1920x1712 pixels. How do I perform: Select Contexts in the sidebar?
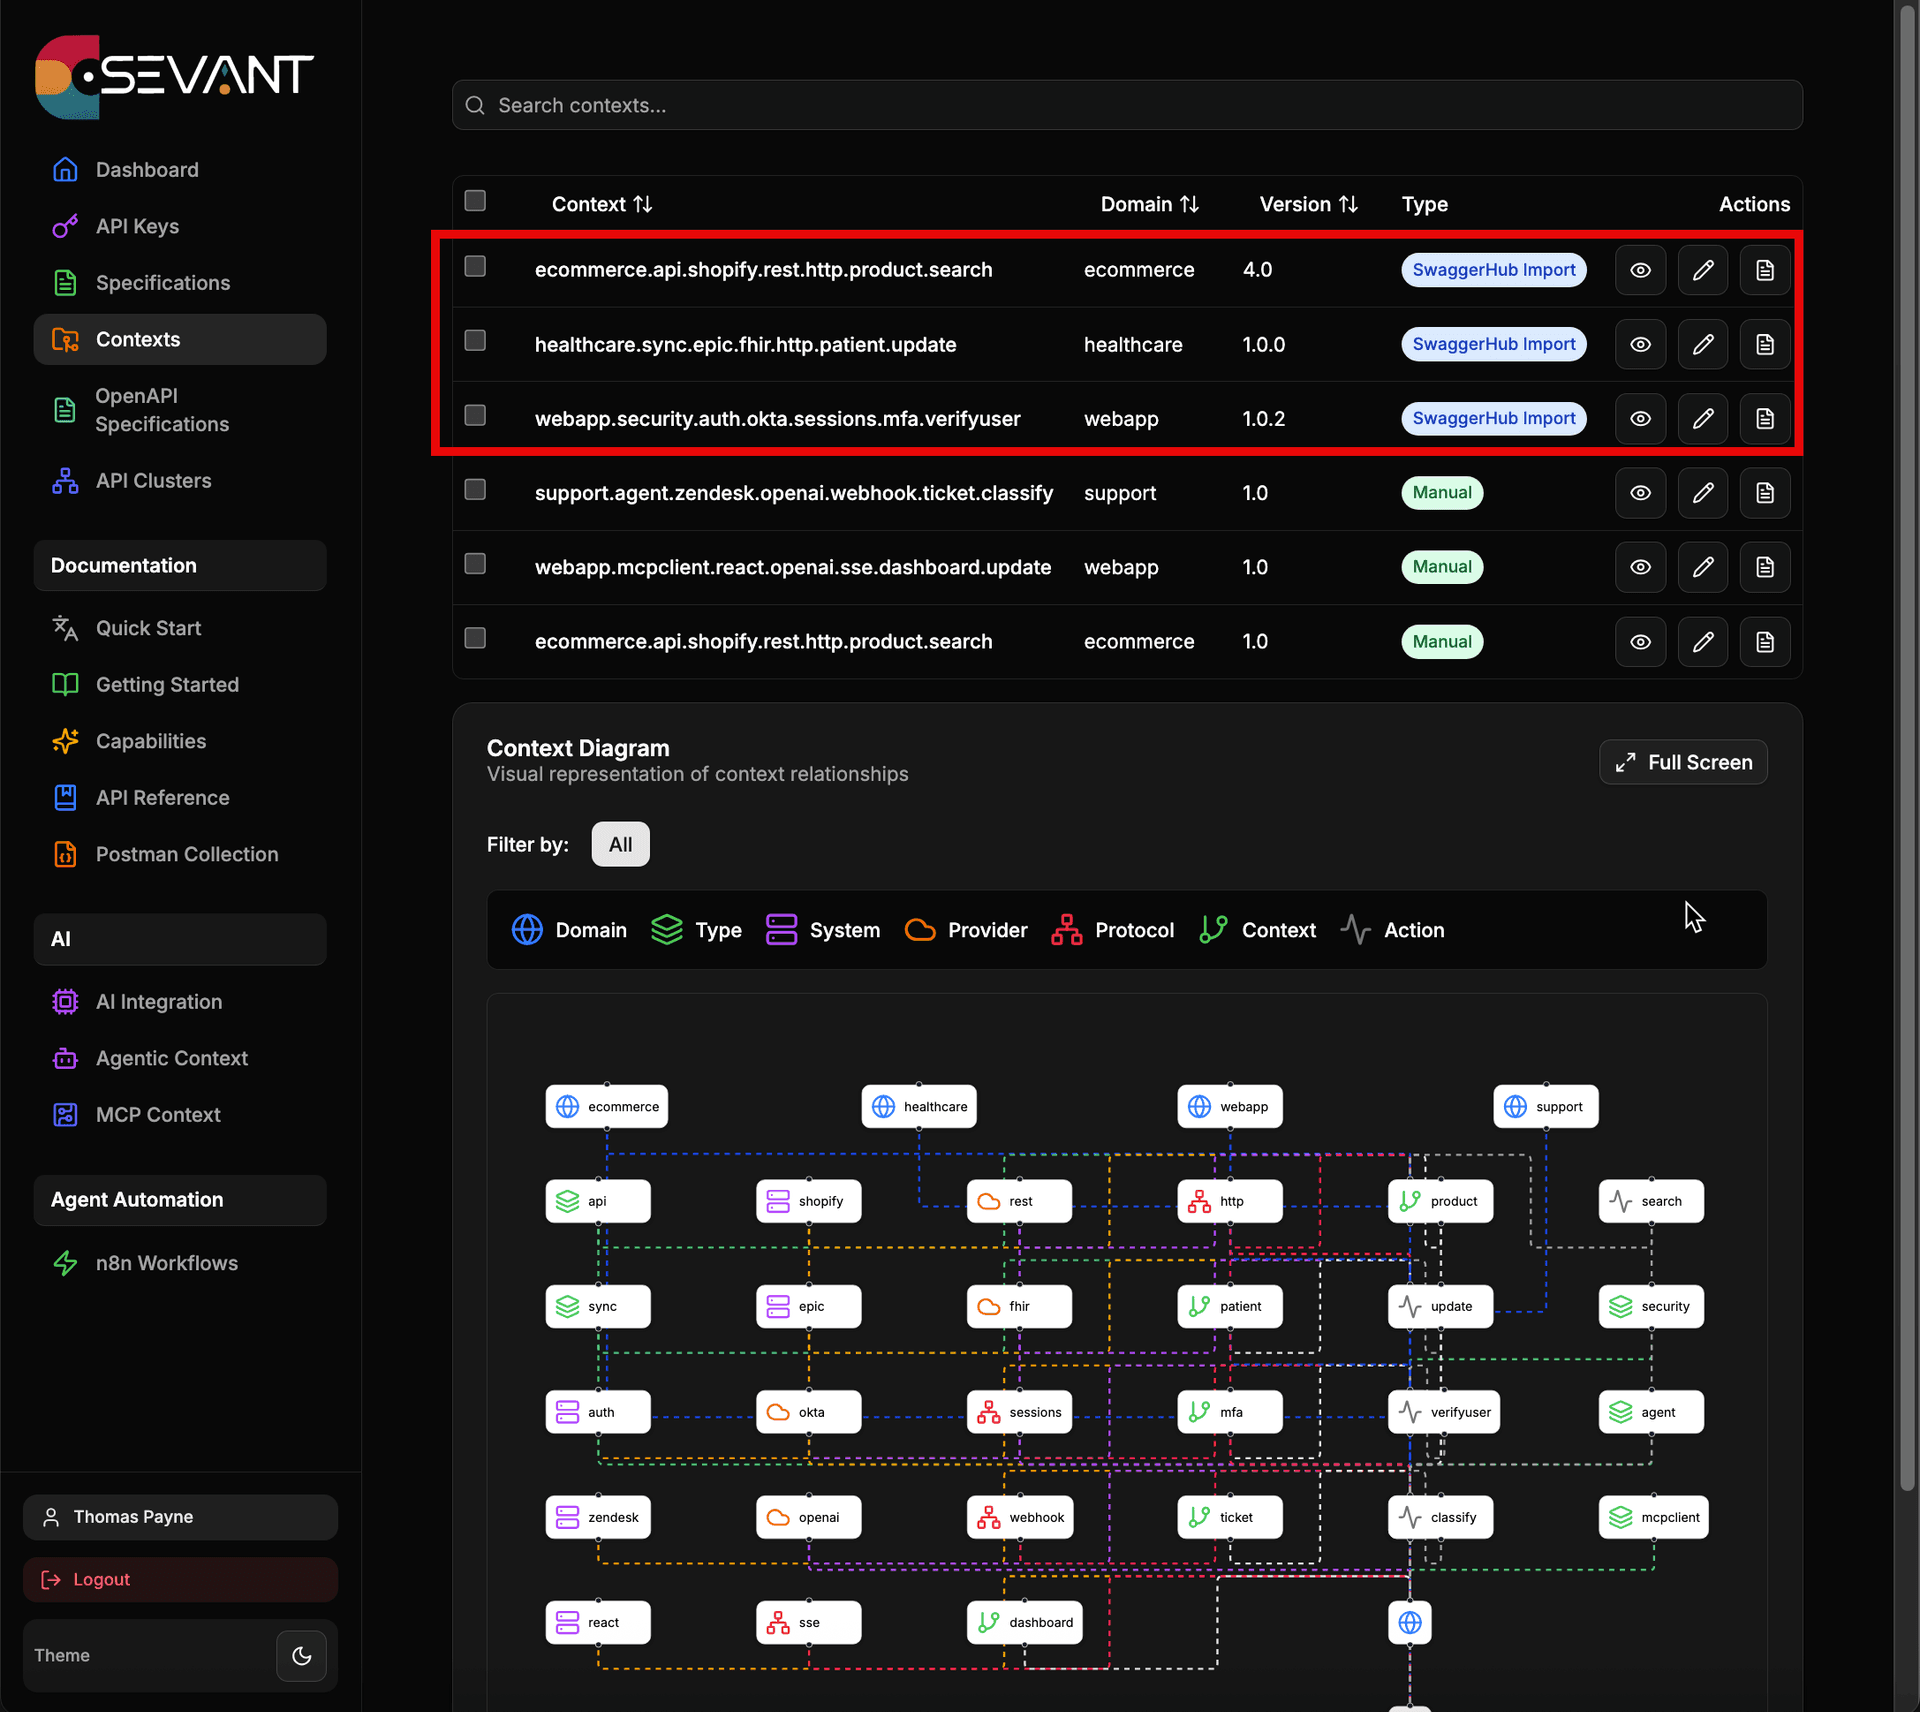tap(180, 339)
